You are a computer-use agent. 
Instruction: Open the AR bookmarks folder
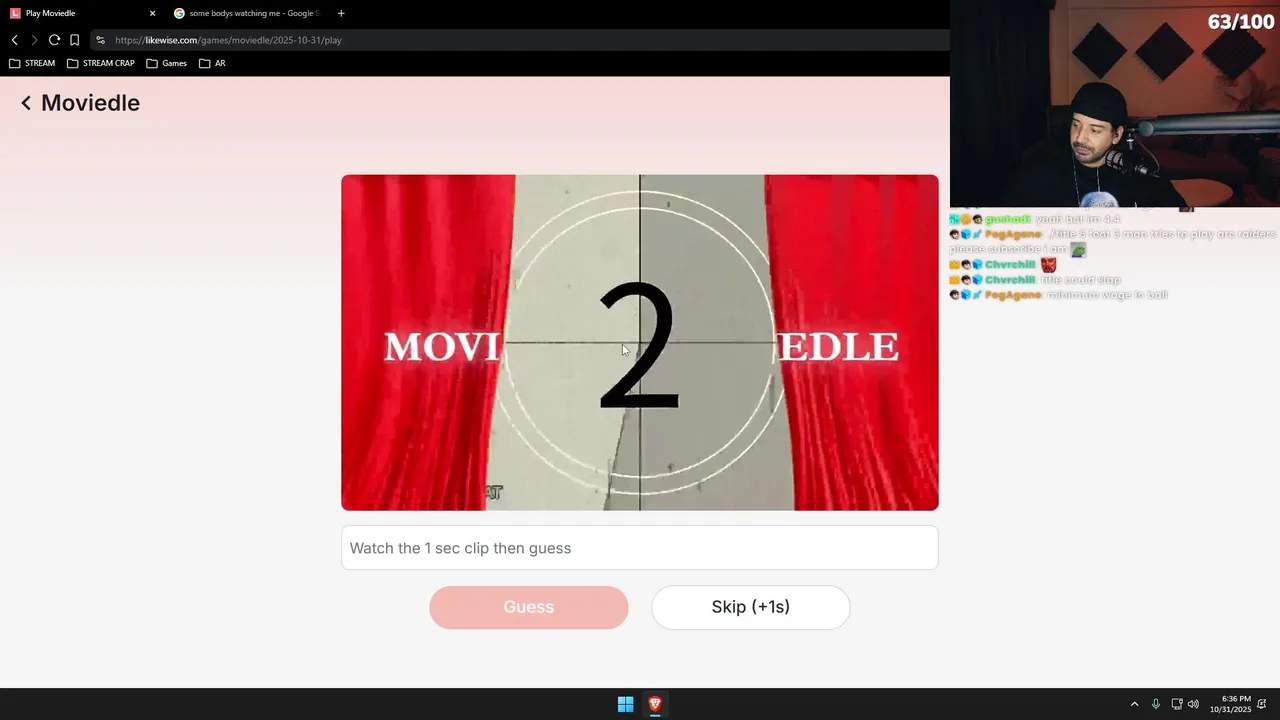212,63
